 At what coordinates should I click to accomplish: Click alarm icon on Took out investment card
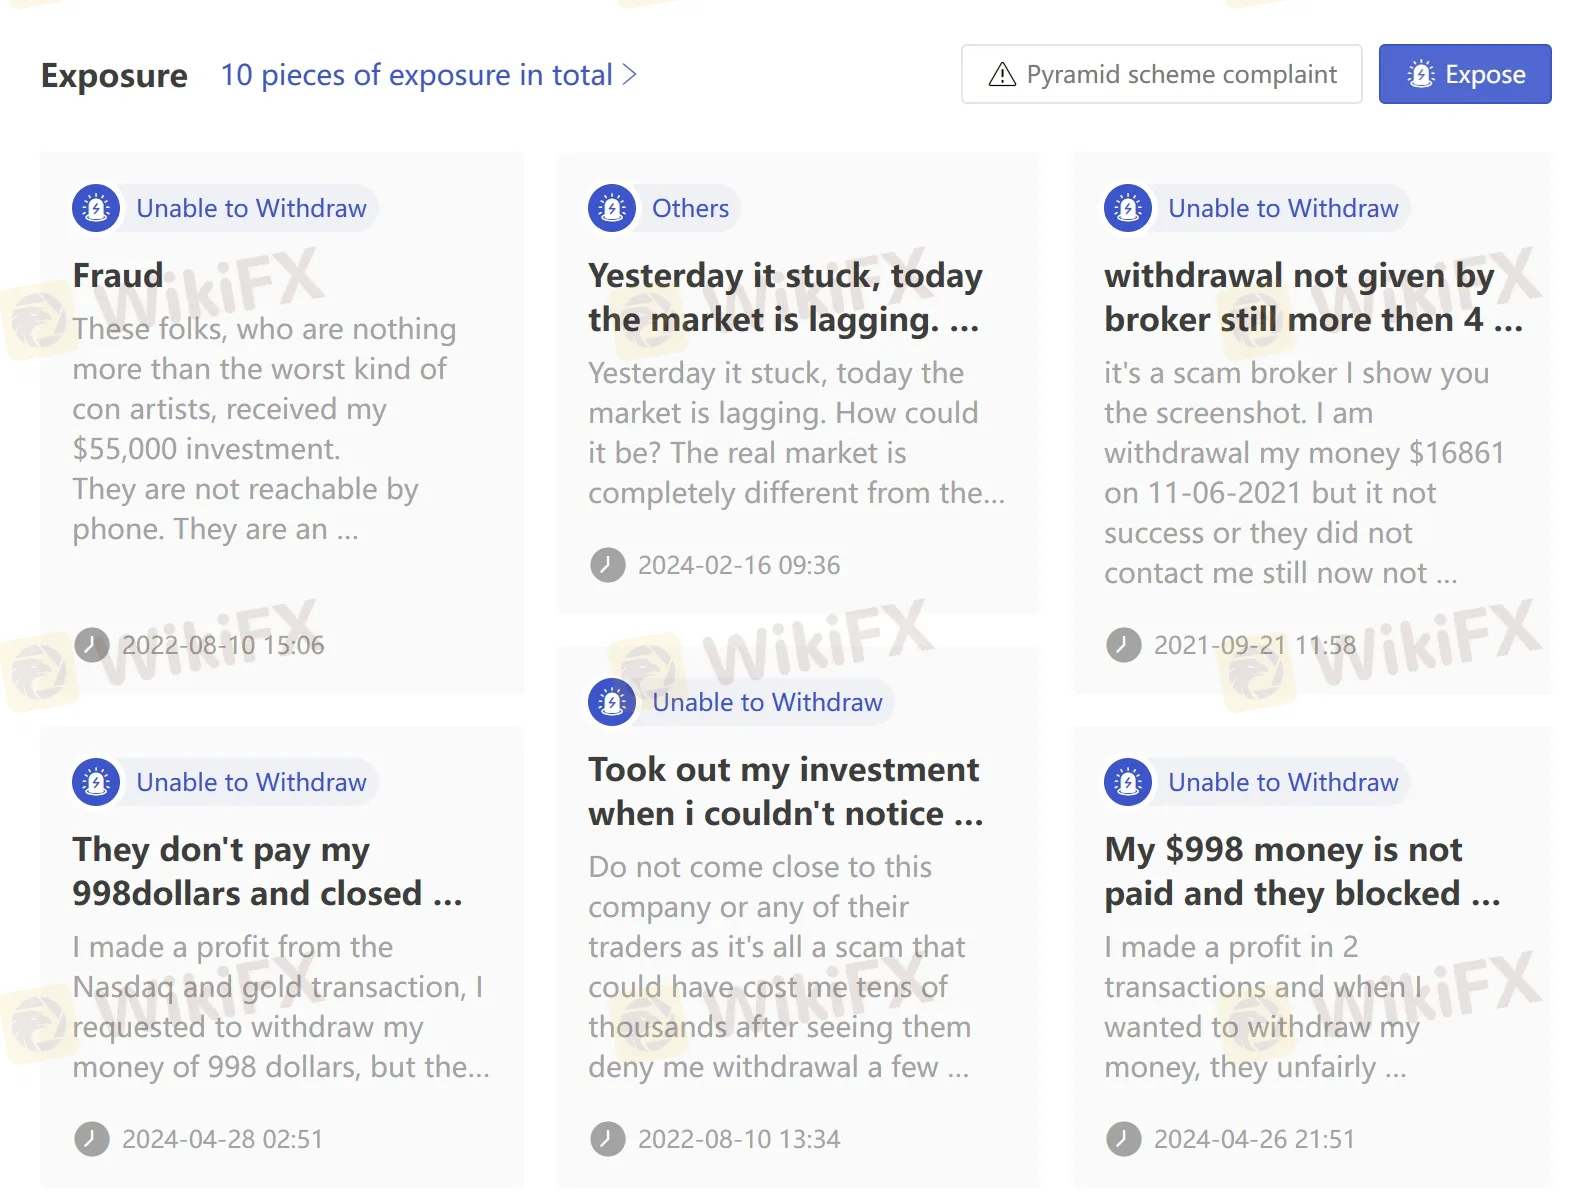(x=612, y=702)
